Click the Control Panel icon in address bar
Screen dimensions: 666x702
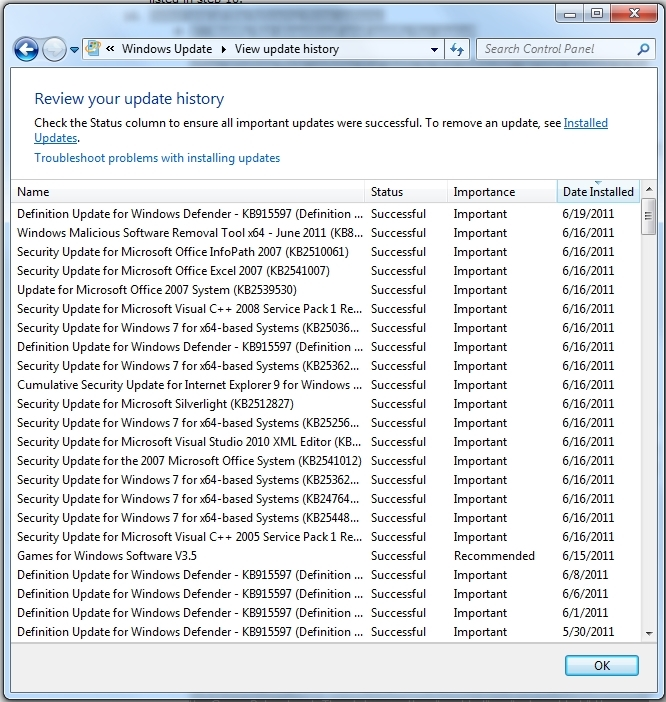coord(93,49)
